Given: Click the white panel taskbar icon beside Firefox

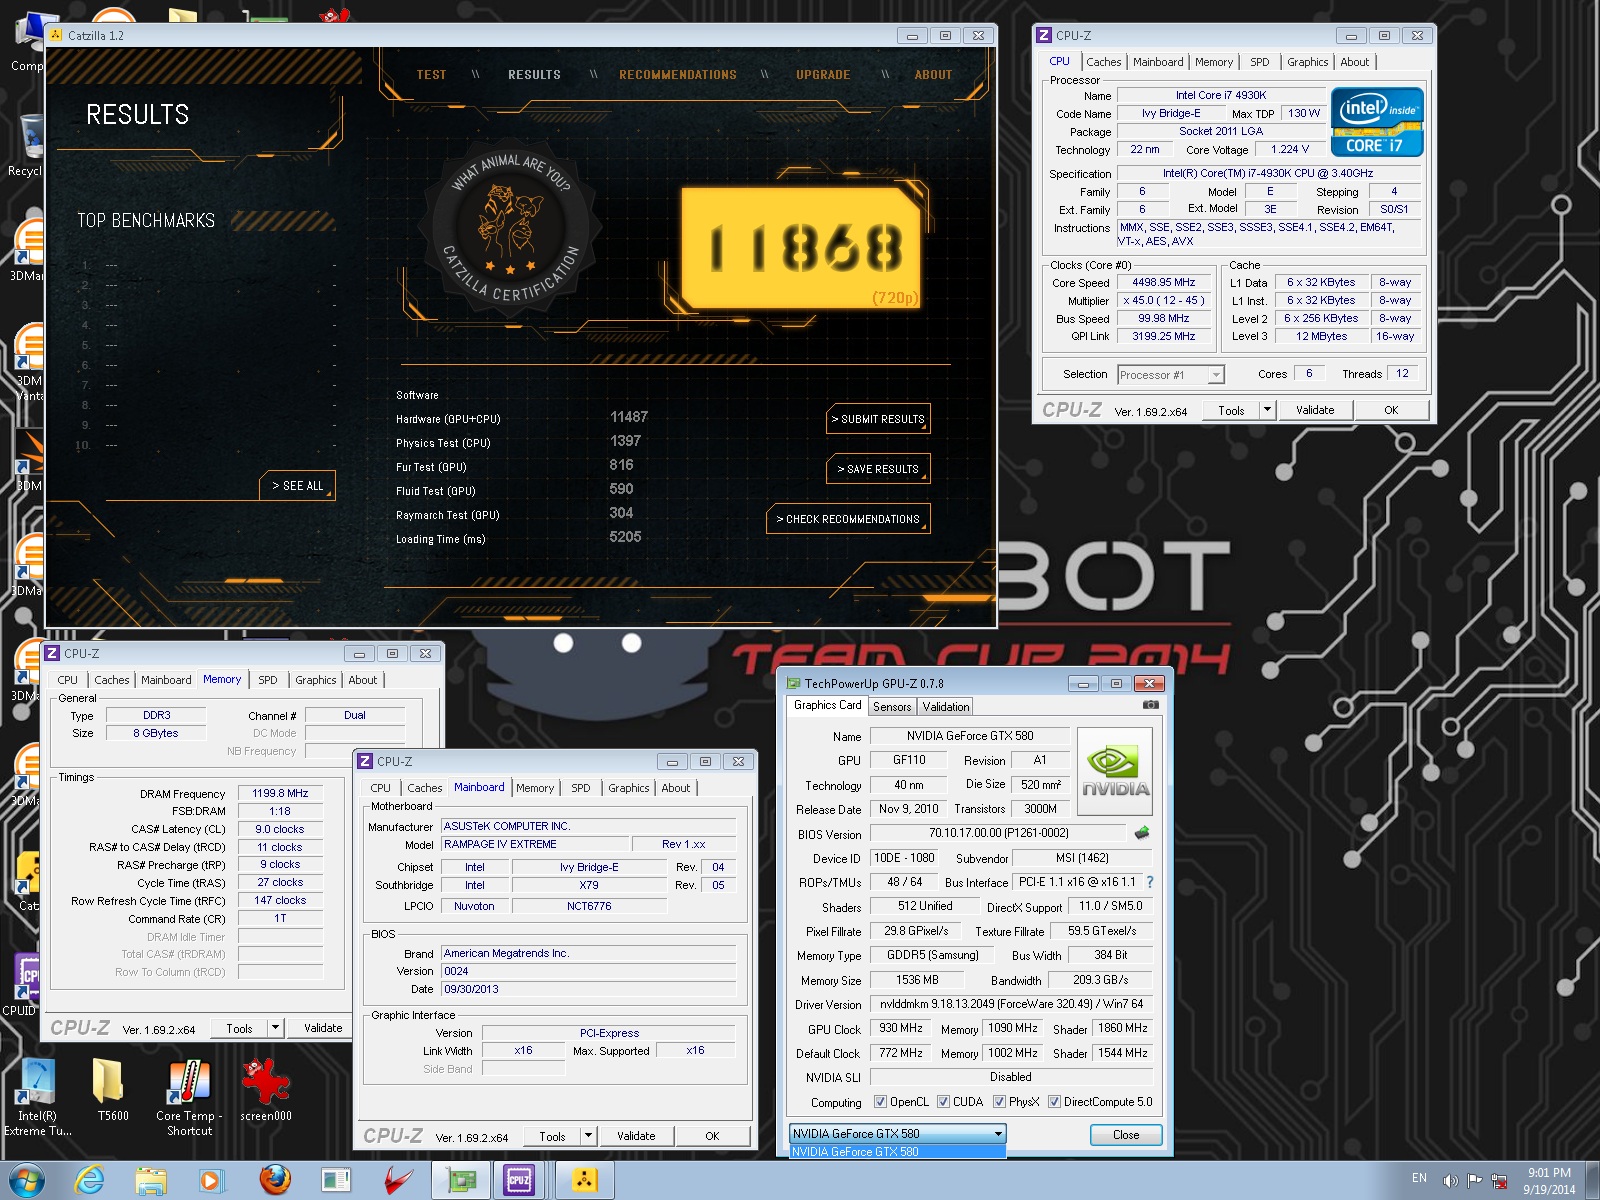Looking at the screenshot, I should pos(336,1180).
